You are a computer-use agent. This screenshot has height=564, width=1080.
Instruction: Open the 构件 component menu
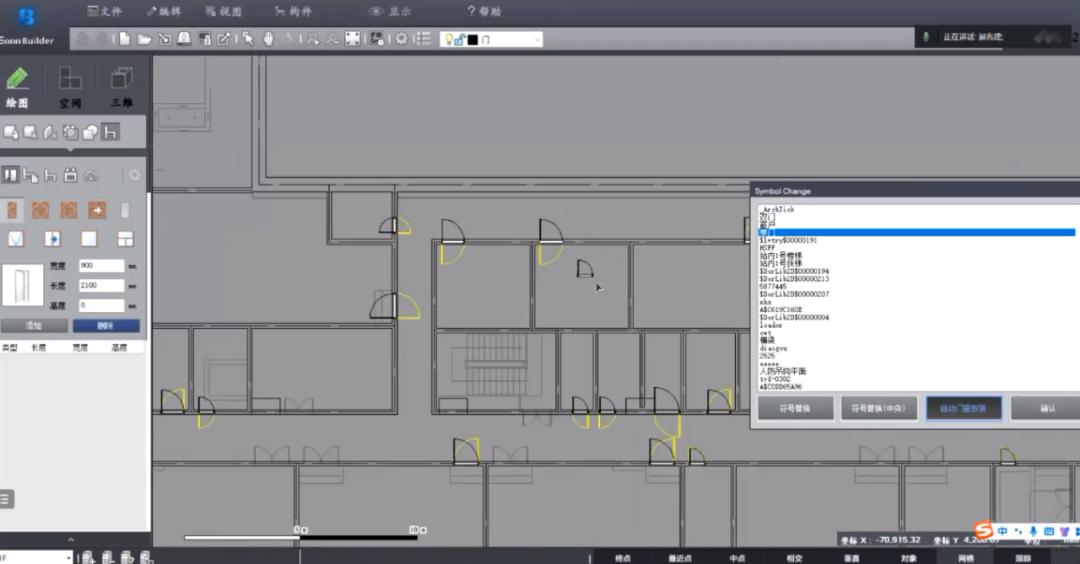coord(293,12)
